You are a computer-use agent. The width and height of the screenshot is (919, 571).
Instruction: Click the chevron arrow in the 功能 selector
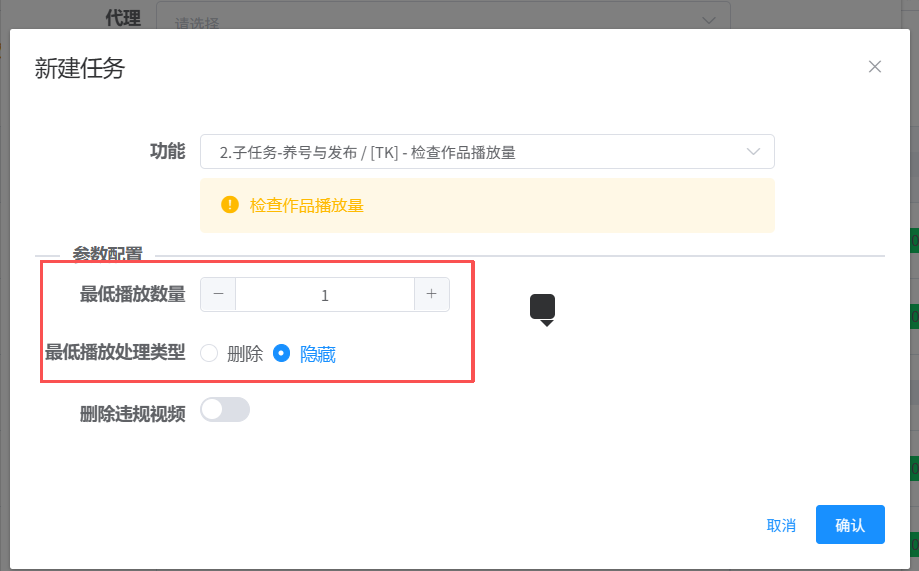(x=754, y=152)
